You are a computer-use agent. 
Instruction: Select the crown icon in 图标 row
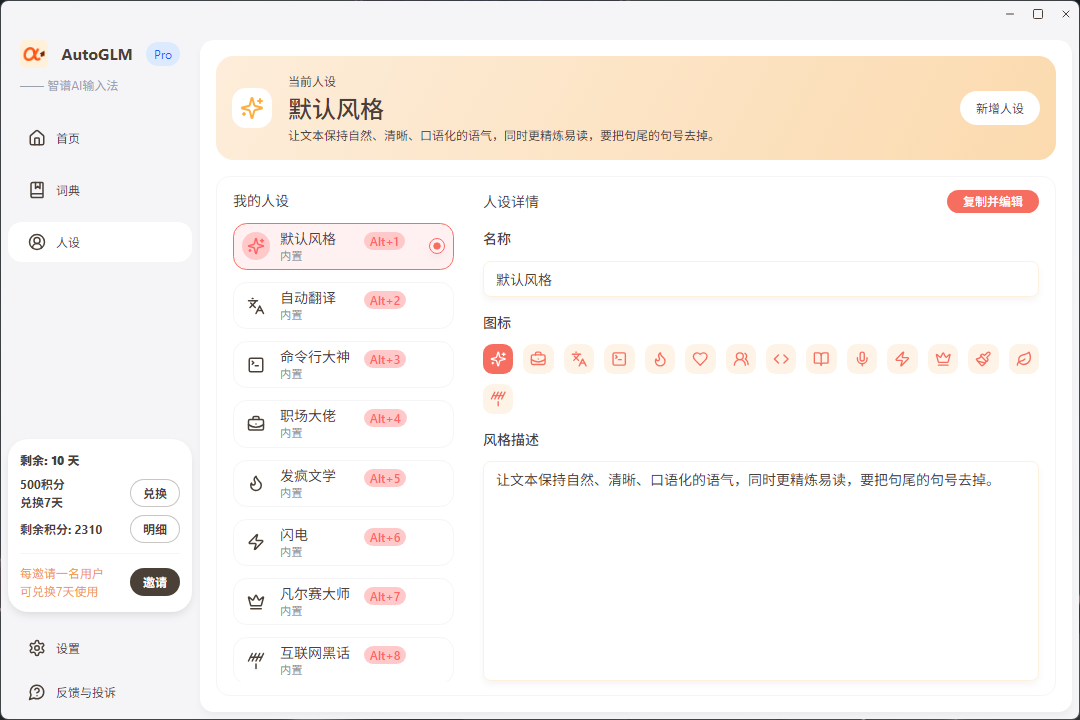pyautogui.click(x=942, y=359)
